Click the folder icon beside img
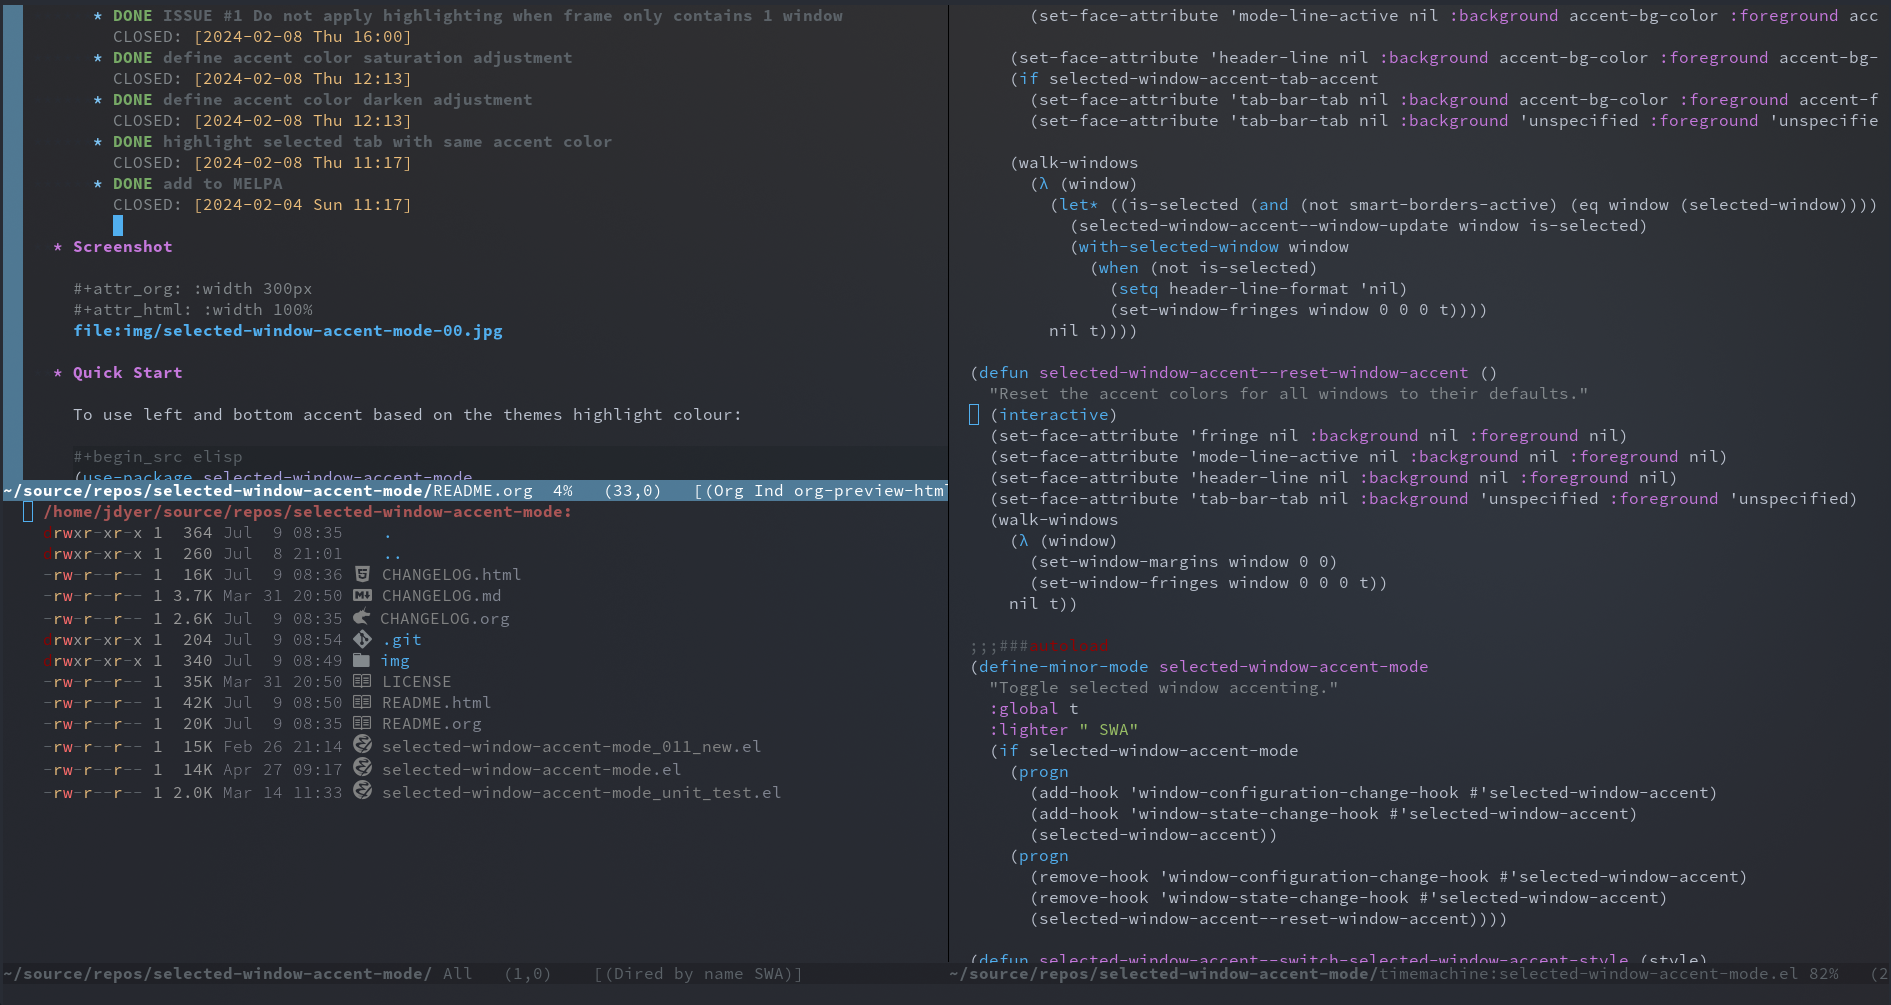1891x1005 pixels. coord(362,660)
